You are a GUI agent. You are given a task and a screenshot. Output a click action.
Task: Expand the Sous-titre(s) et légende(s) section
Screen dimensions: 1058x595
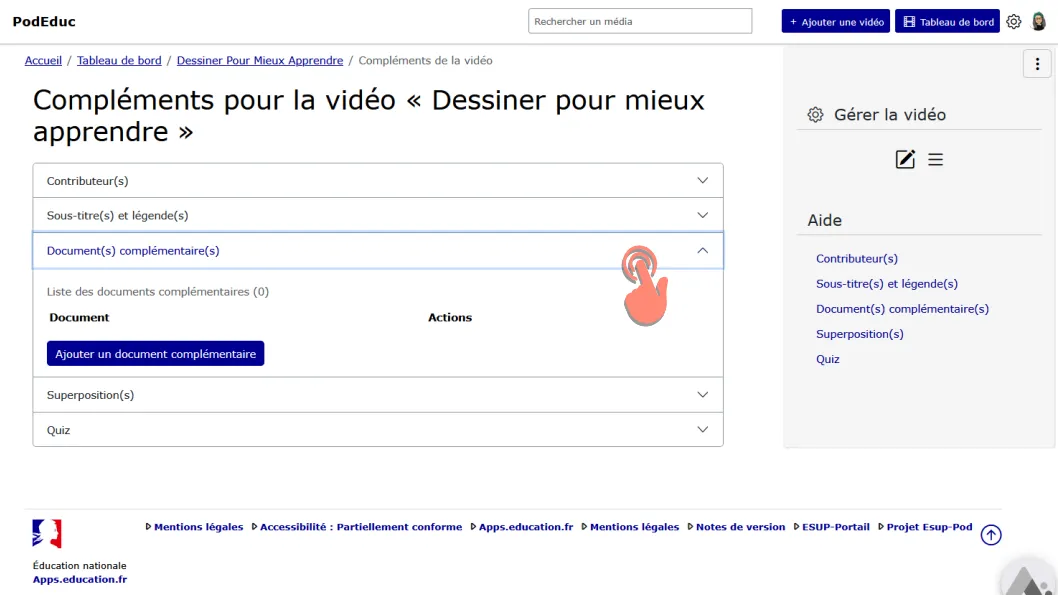pos(378,215)
